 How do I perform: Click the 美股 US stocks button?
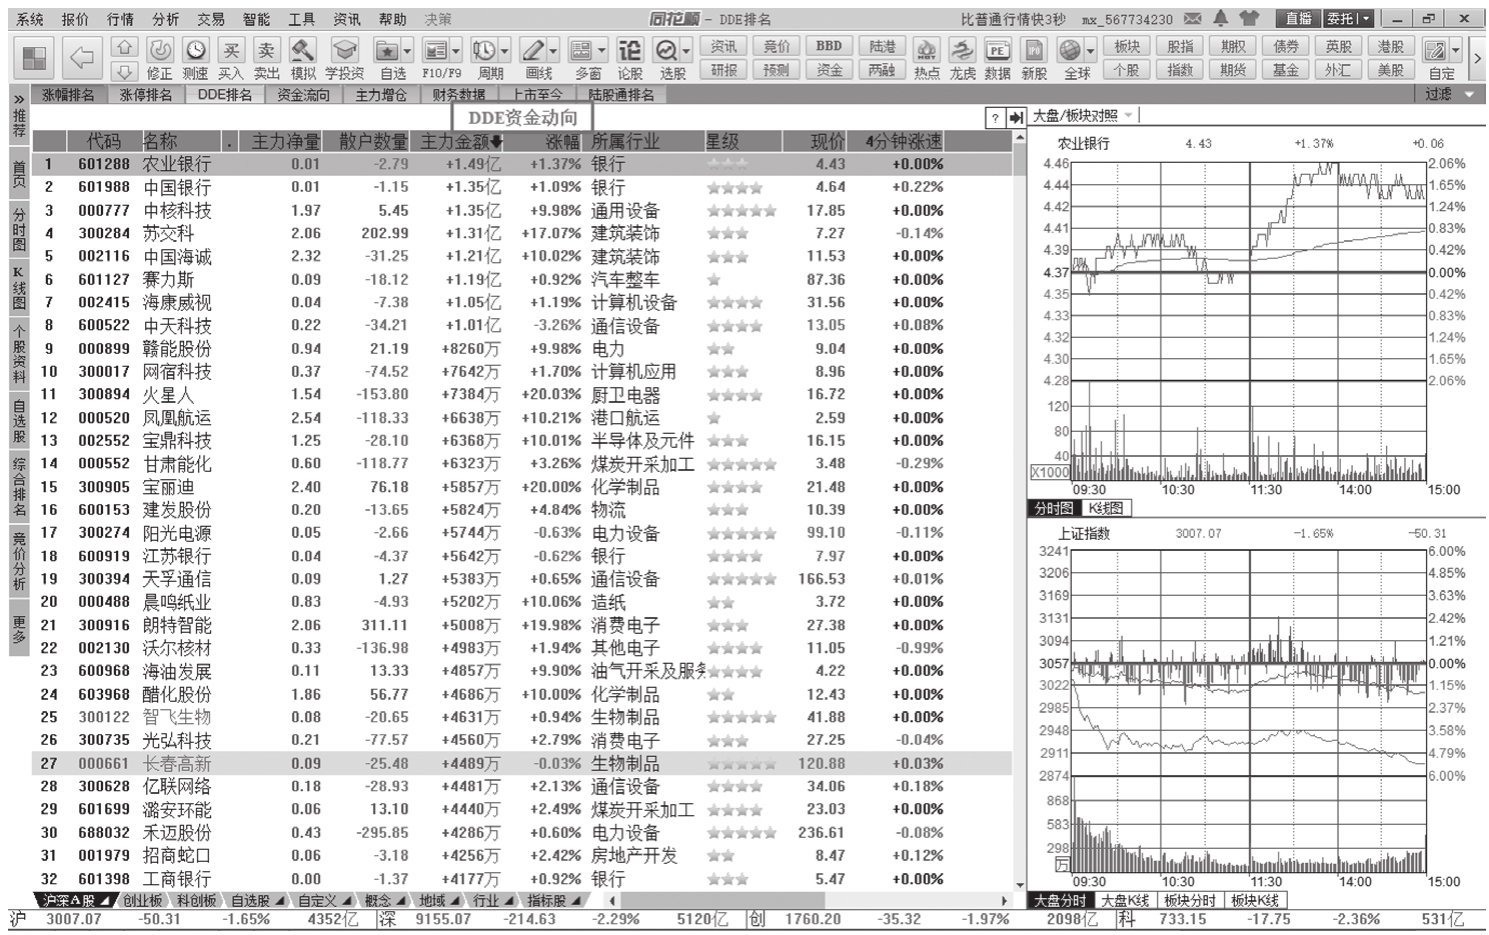point(1391,70)
